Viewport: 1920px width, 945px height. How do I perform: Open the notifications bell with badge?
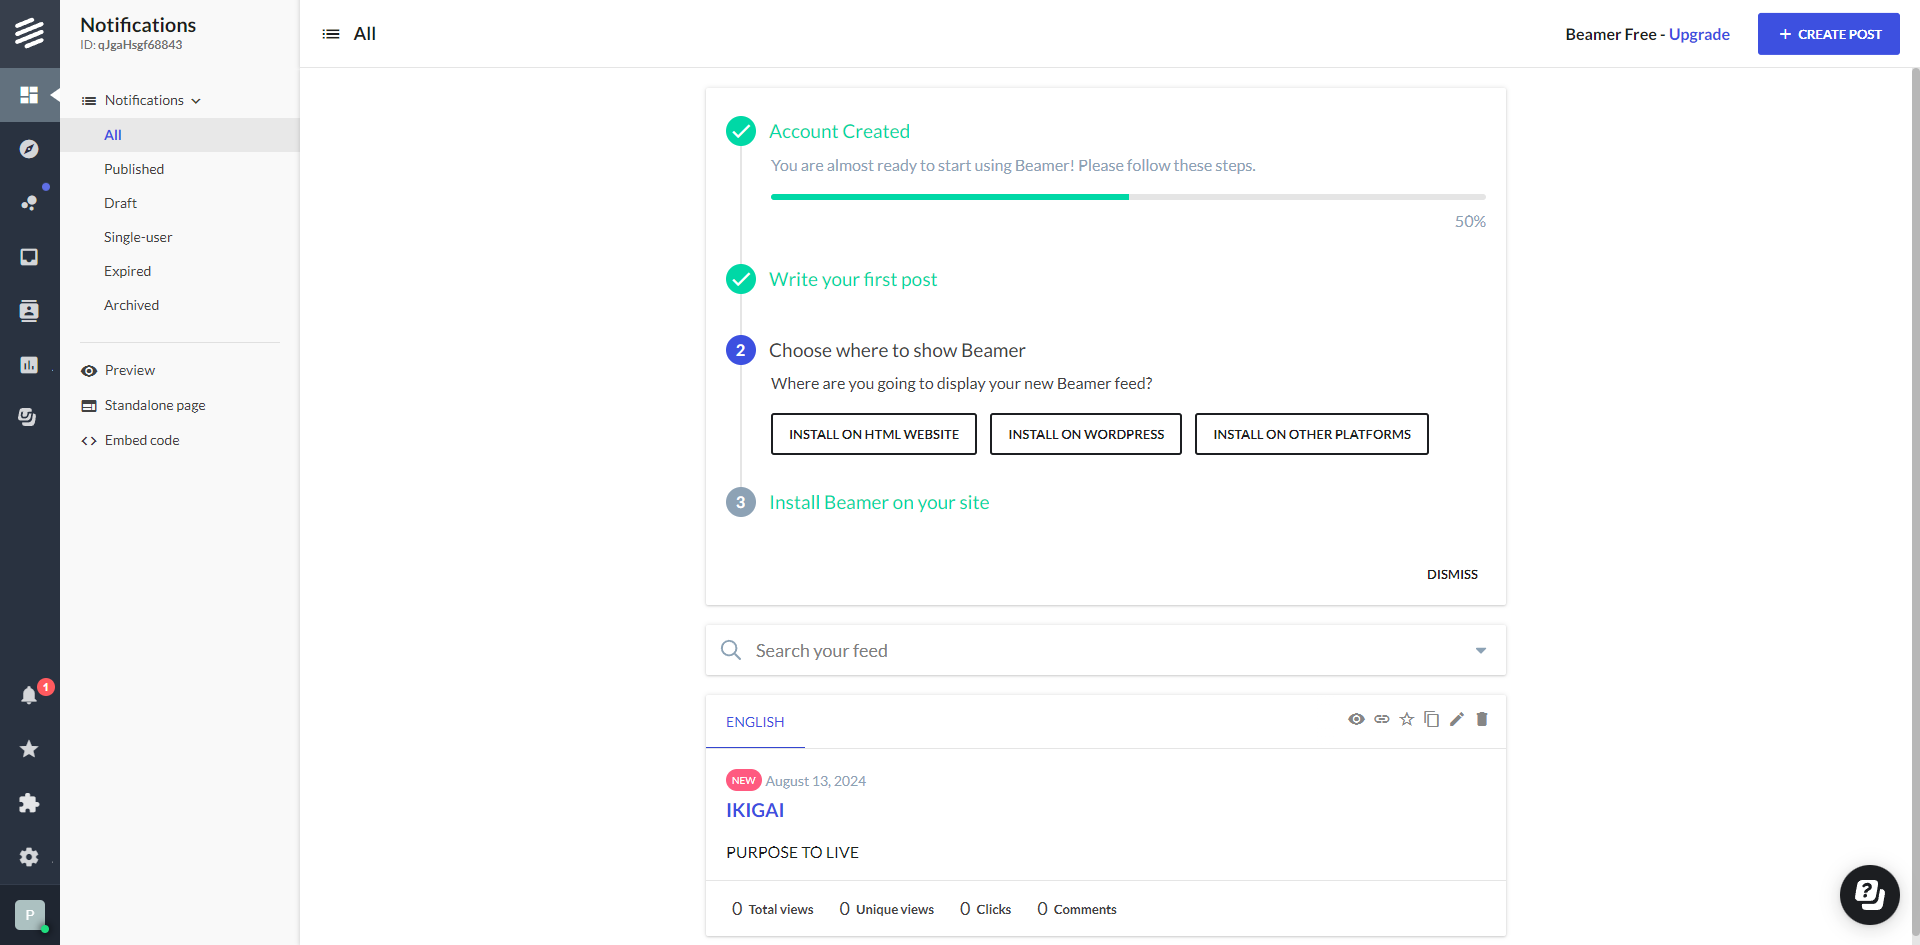coord(29,695)
